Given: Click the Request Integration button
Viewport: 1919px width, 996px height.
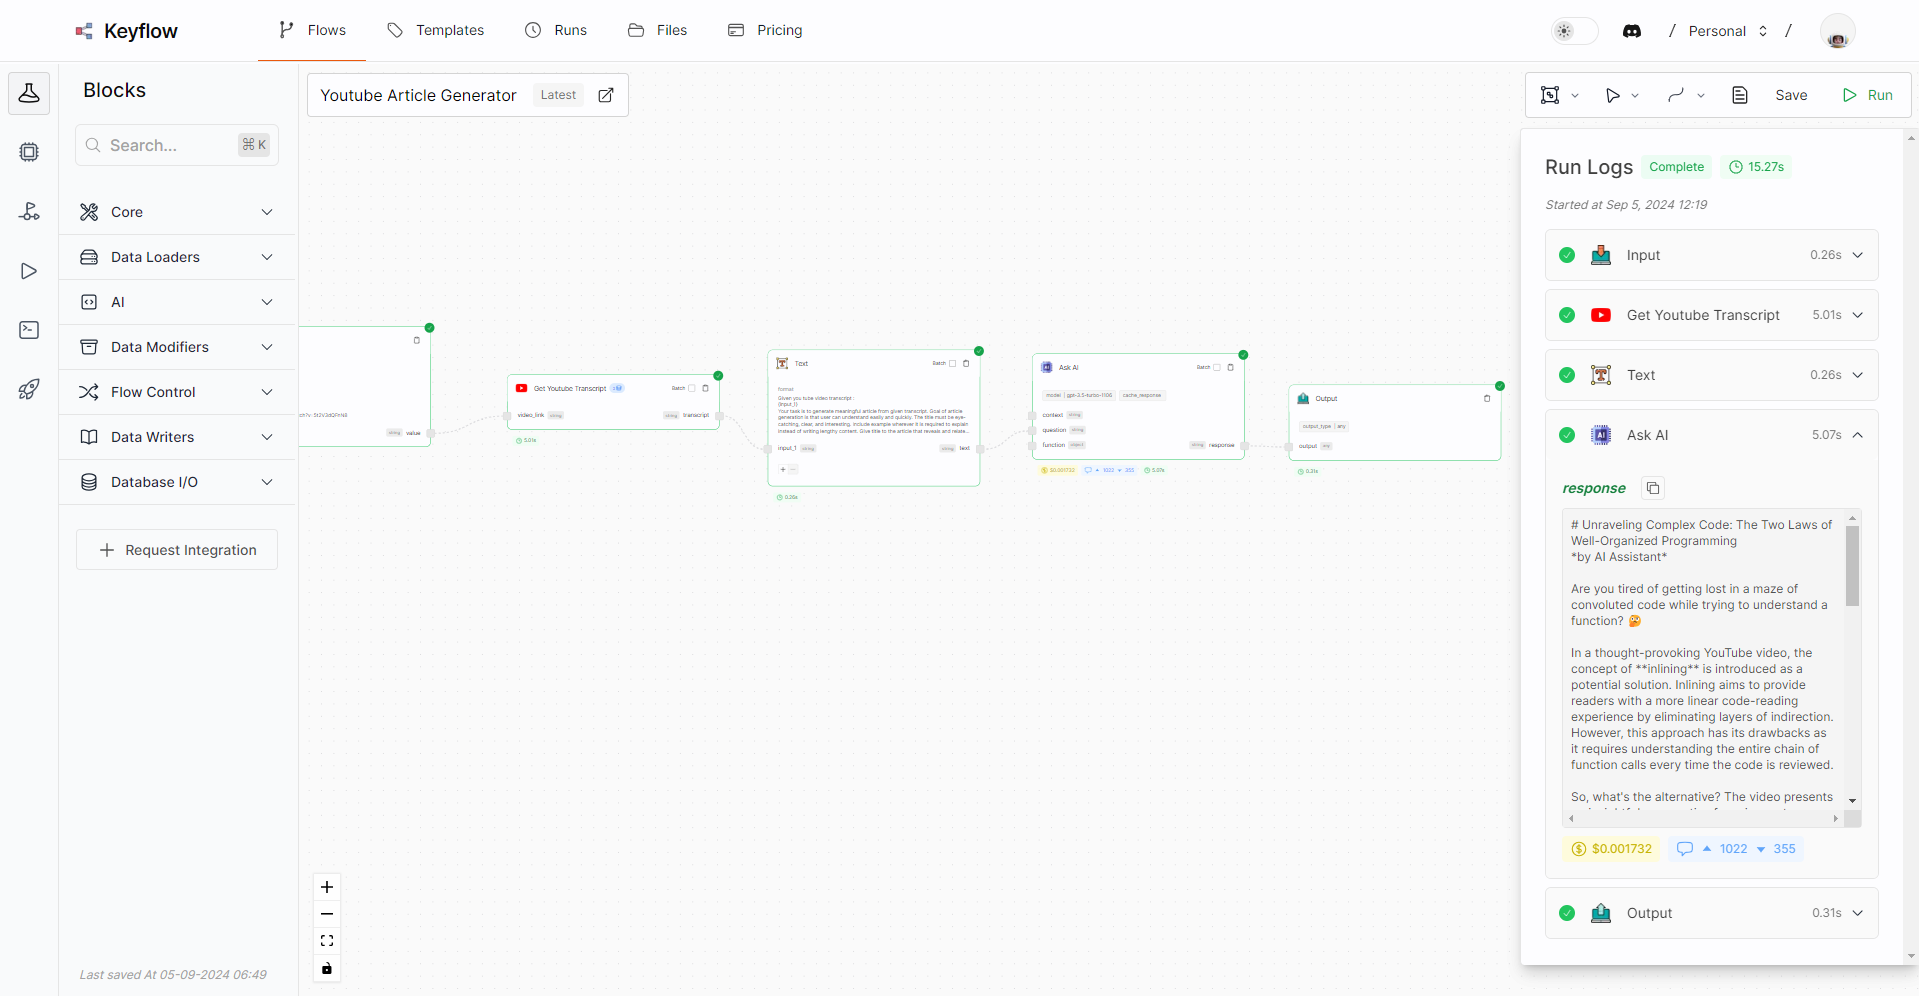Looking at the screenshot, I should (176, 549).
